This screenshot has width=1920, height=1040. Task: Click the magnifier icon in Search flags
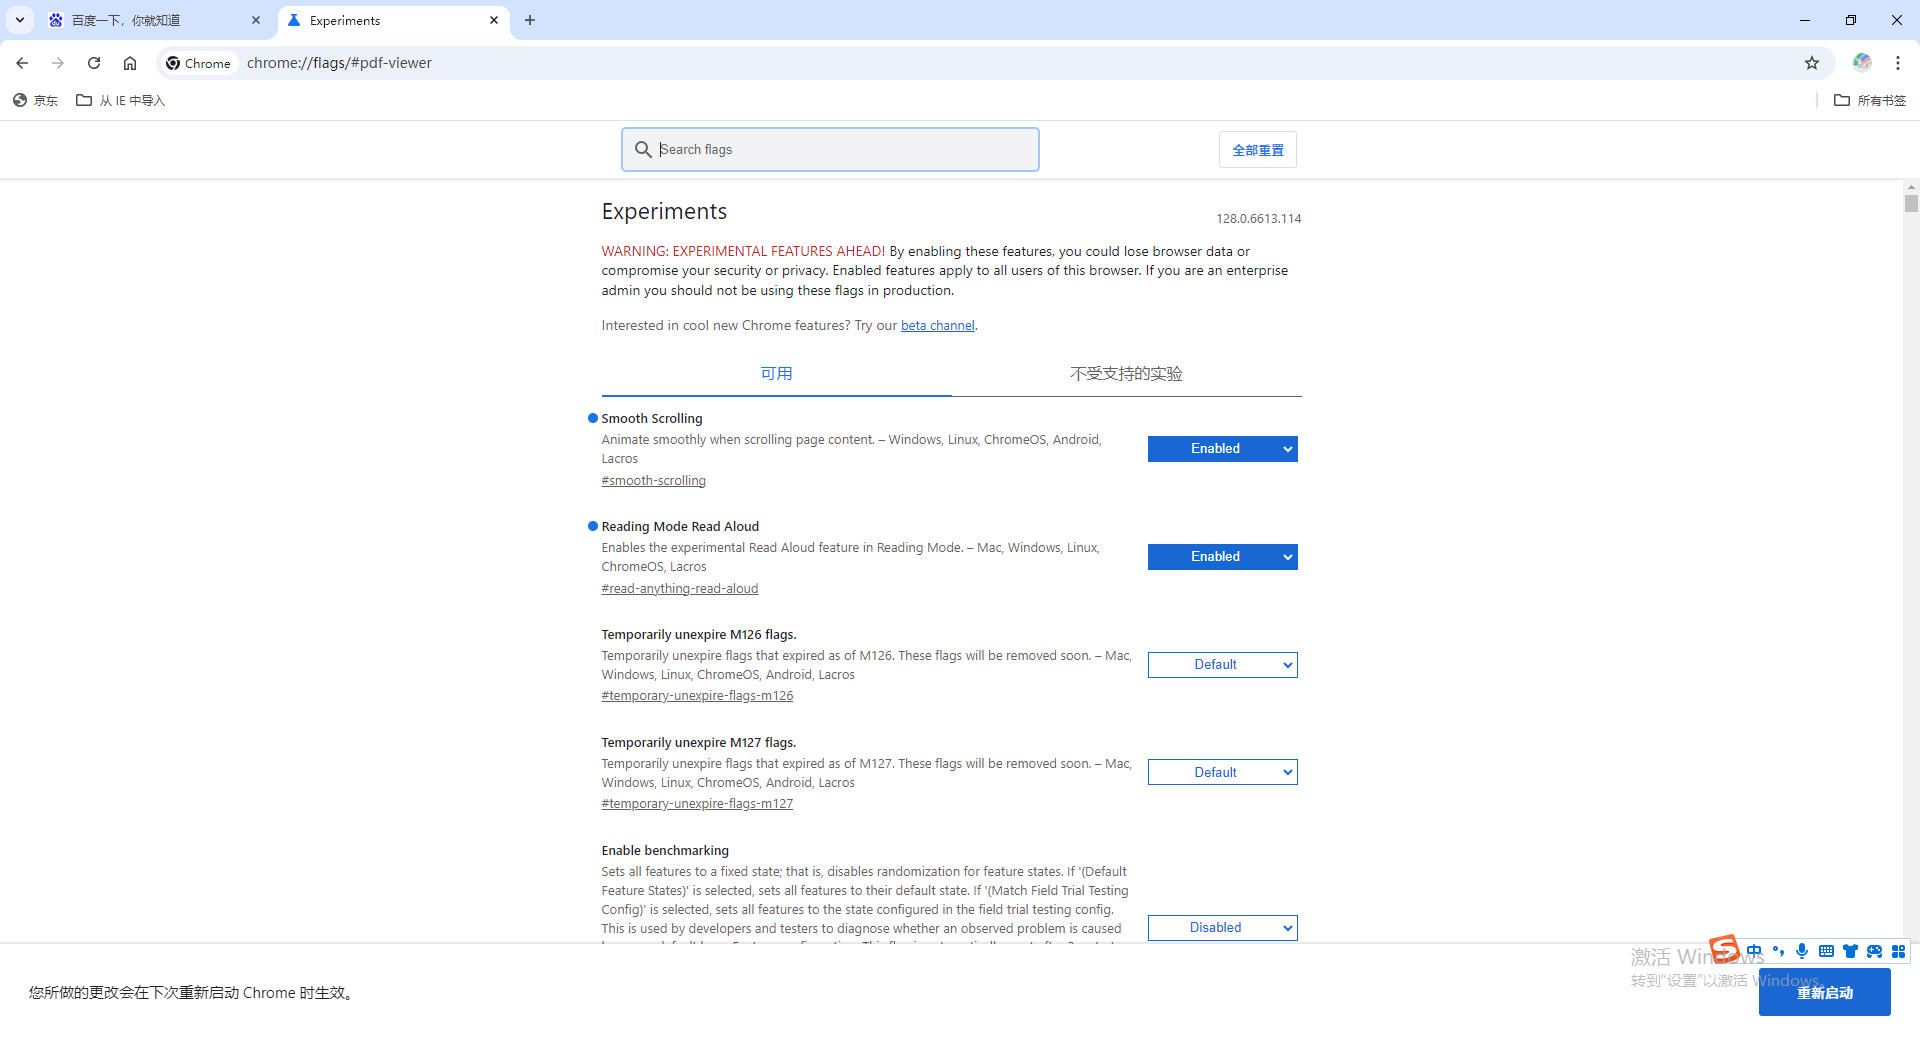(643, 149)
